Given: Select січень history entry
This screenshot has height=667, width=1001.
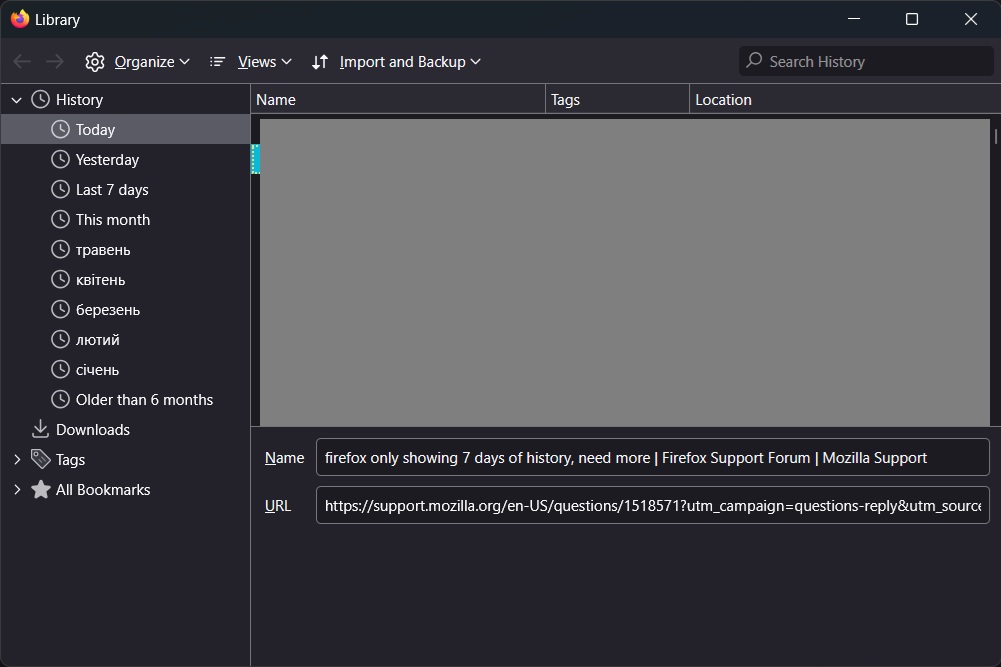Looking at the screenshot, I should 126,370.
